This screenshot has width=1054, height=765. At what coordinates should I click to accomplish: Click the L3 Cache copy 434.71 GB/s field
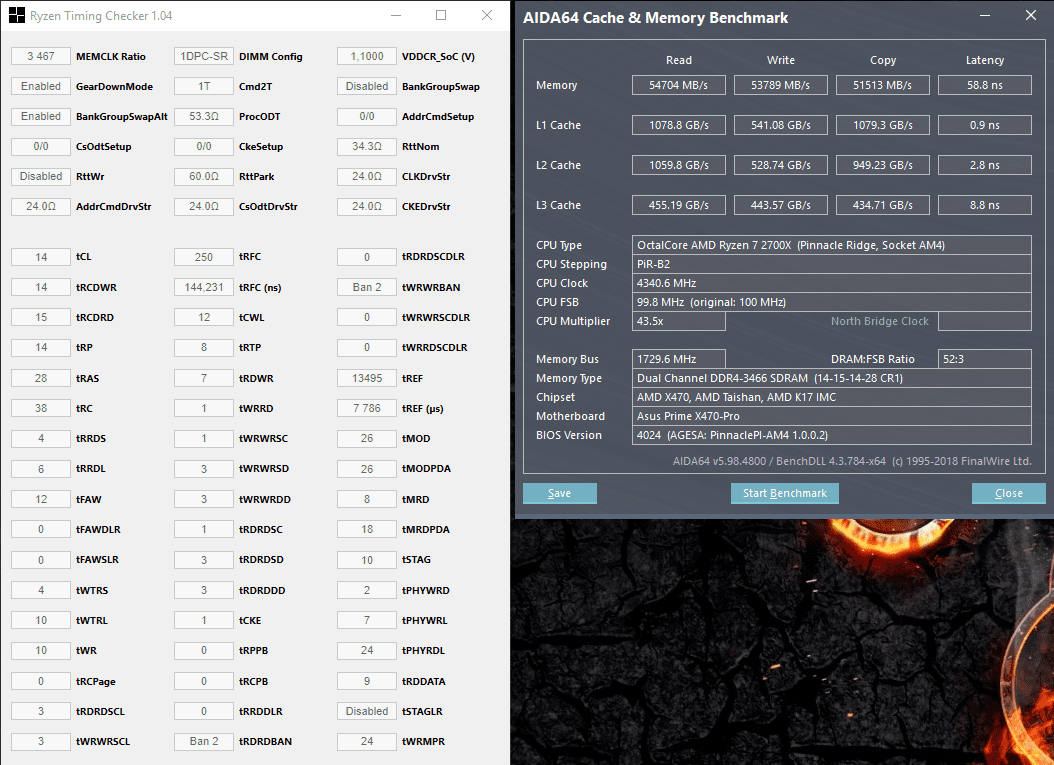pos(883,205)
